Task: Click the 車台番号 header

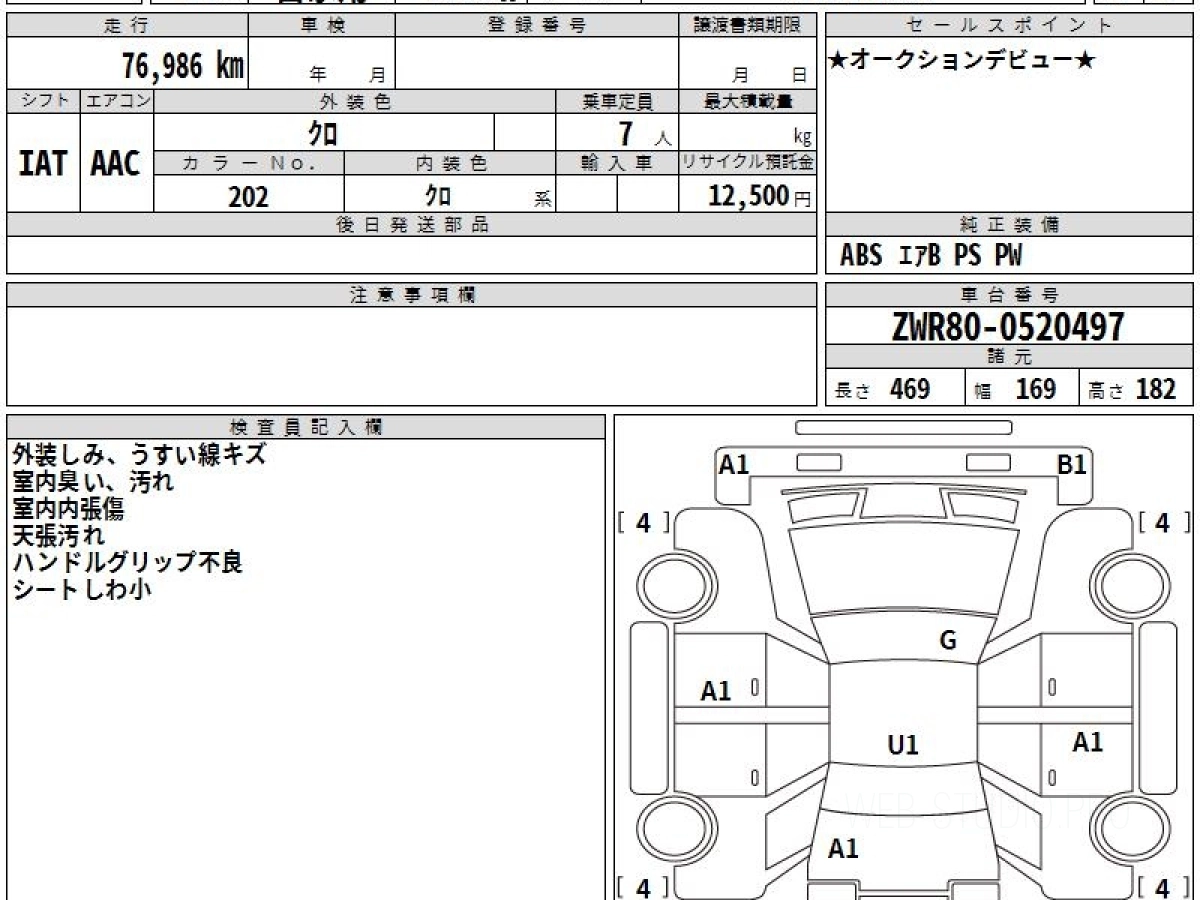Action: 1010,295
